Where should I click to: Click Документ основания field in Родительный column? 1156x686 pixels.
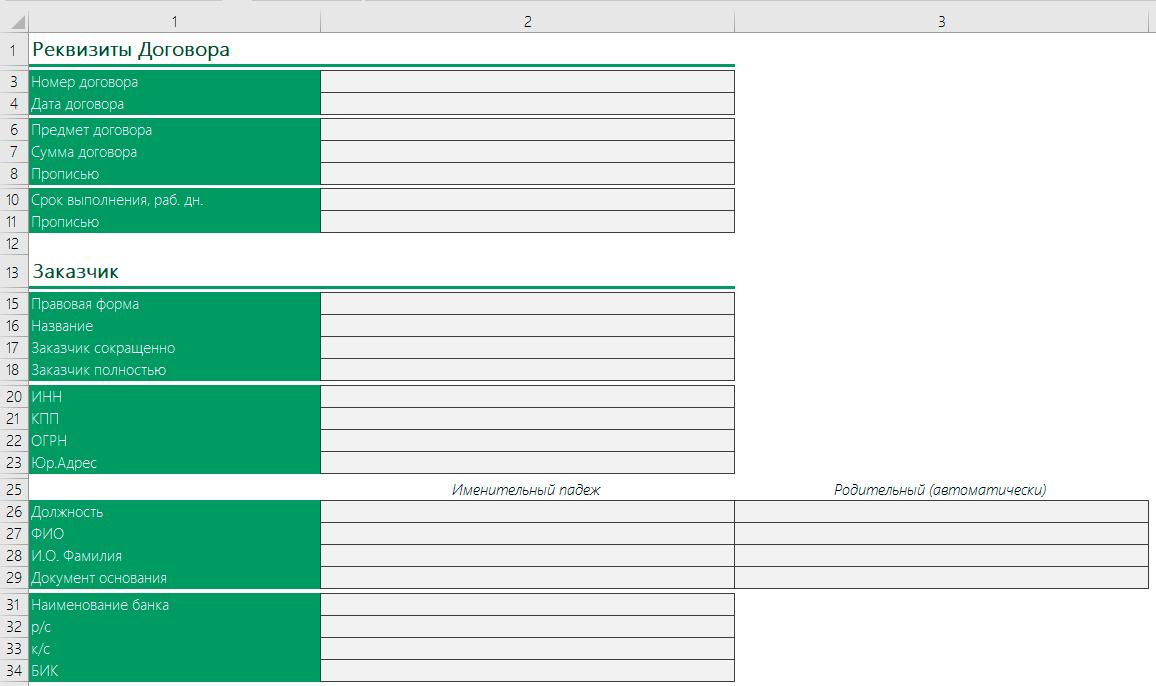(941, 578)
